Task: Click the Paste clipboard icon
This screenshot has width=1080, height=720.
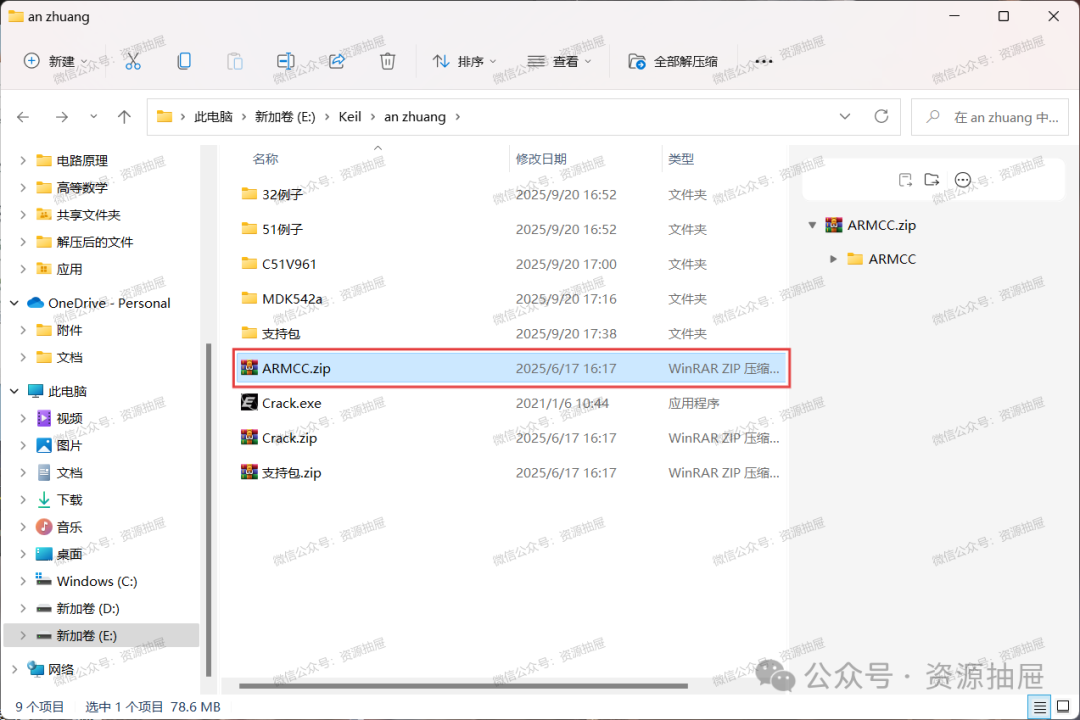Action: pyautogui.click(x=235, y=61)
